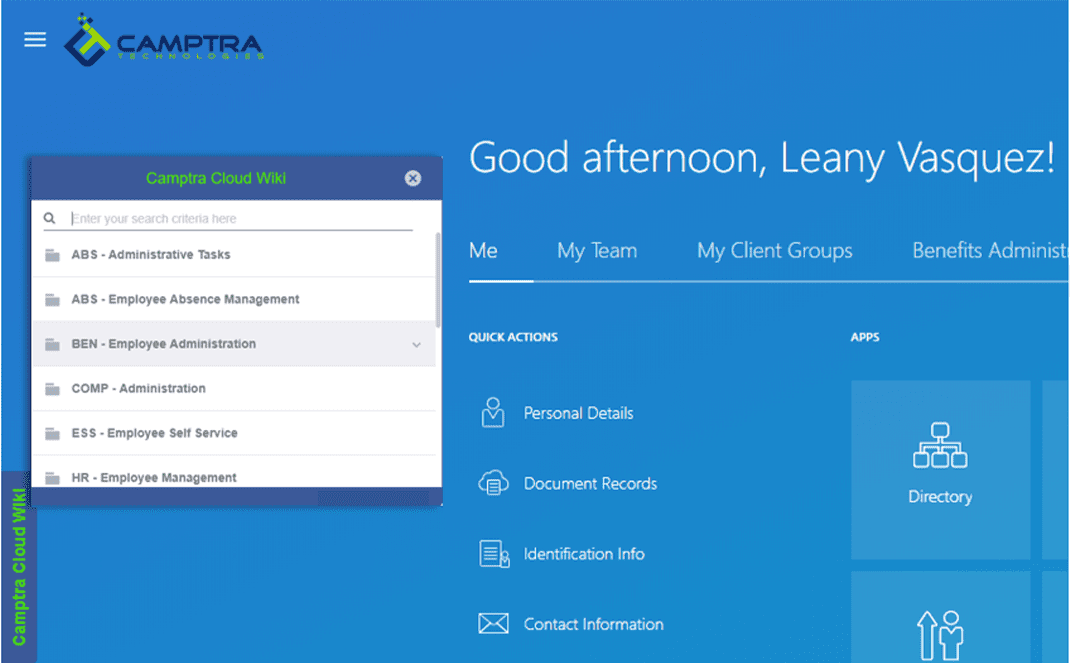Open the Directory app tile
This screenshot has width=1070, height=663.
pyautogui.click(x=940, y=468)
